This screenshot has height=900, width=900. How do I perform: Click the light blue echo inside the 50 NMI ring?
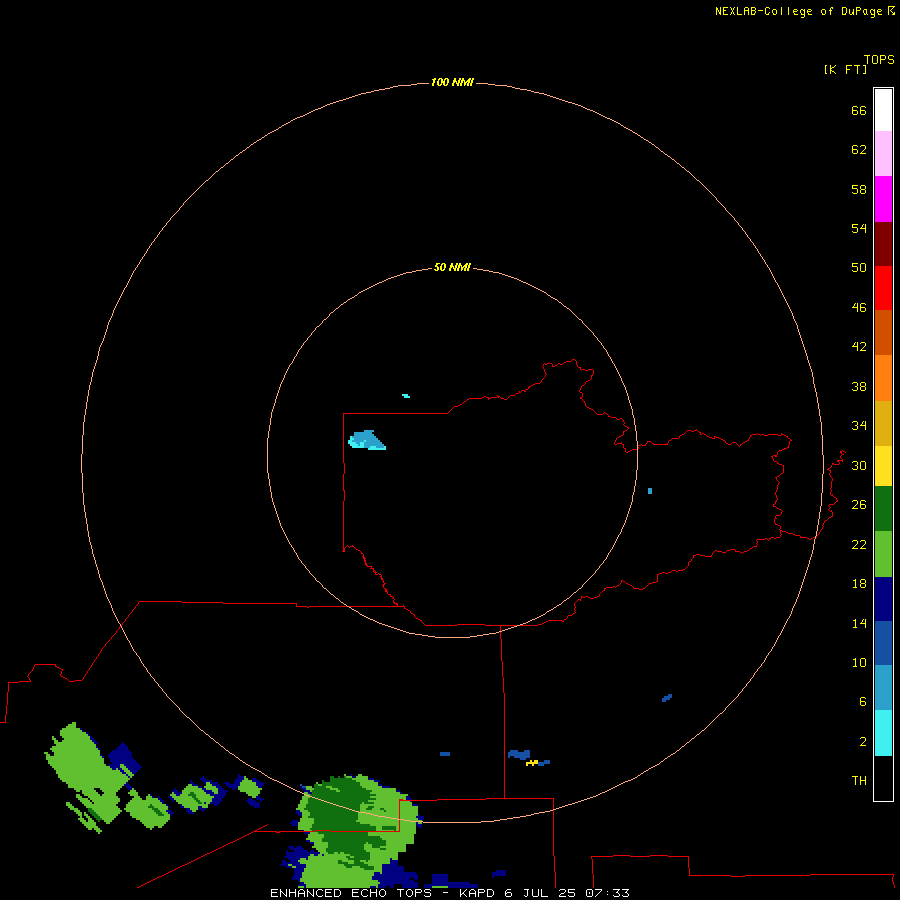[367, 440]
